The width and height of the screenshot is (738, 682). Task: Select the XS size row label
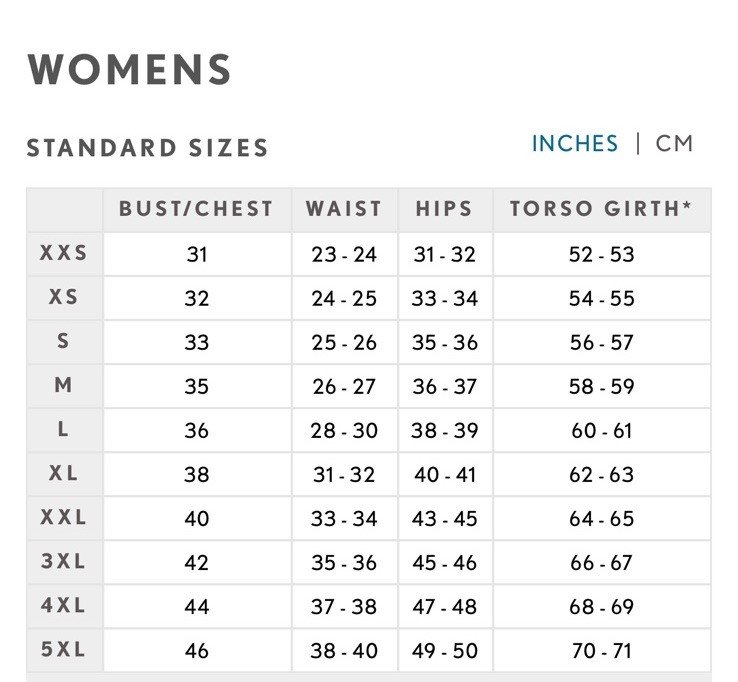64,298
